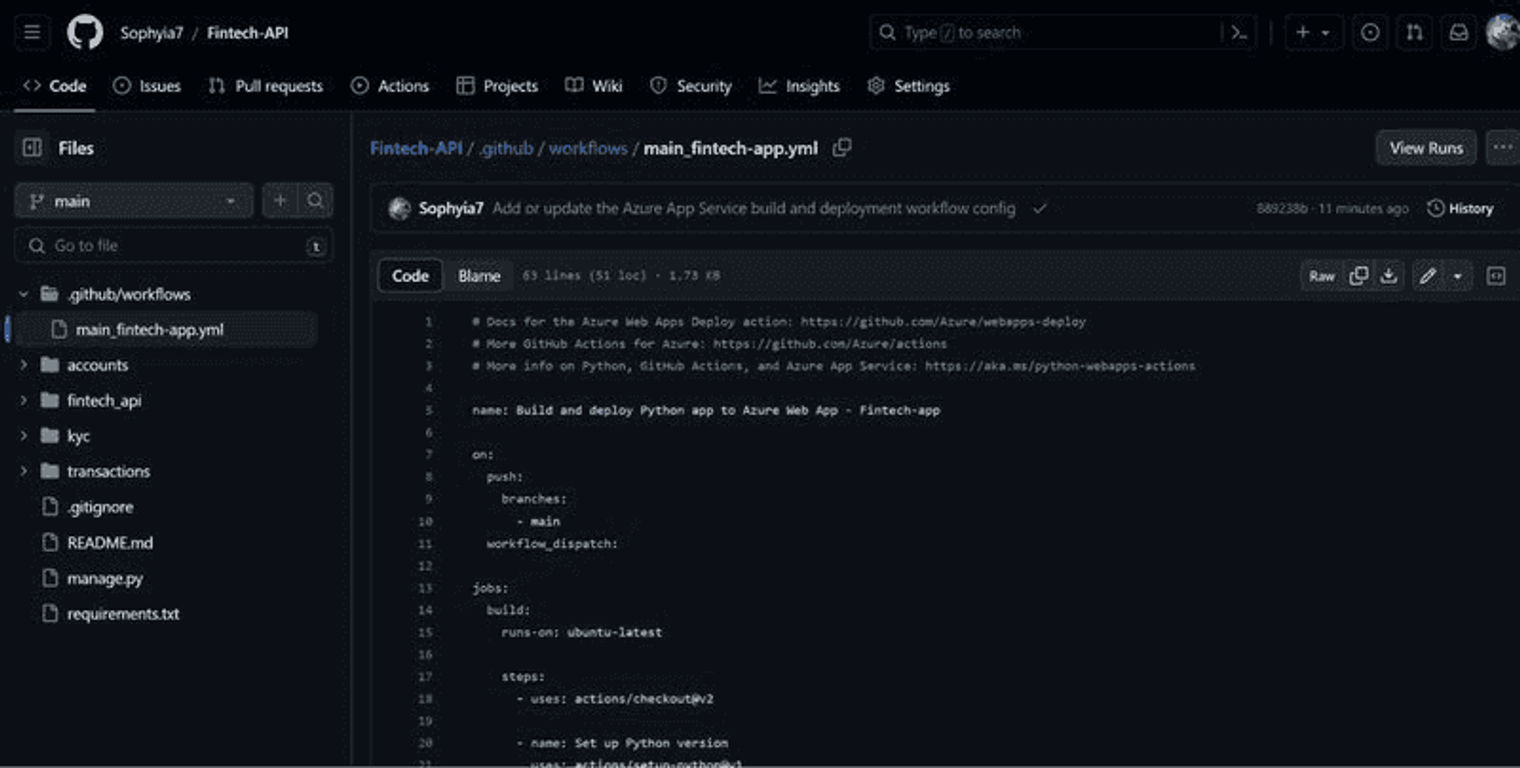Collapse the Files side panel icon
Viewport: 1520px width, 768px height.
[x=32, y=148]
